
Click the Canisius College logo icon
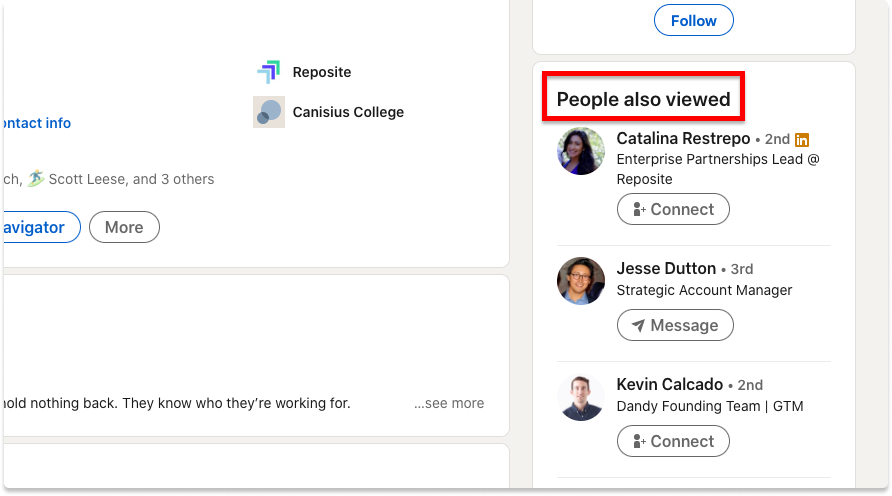tap(269, 112)
